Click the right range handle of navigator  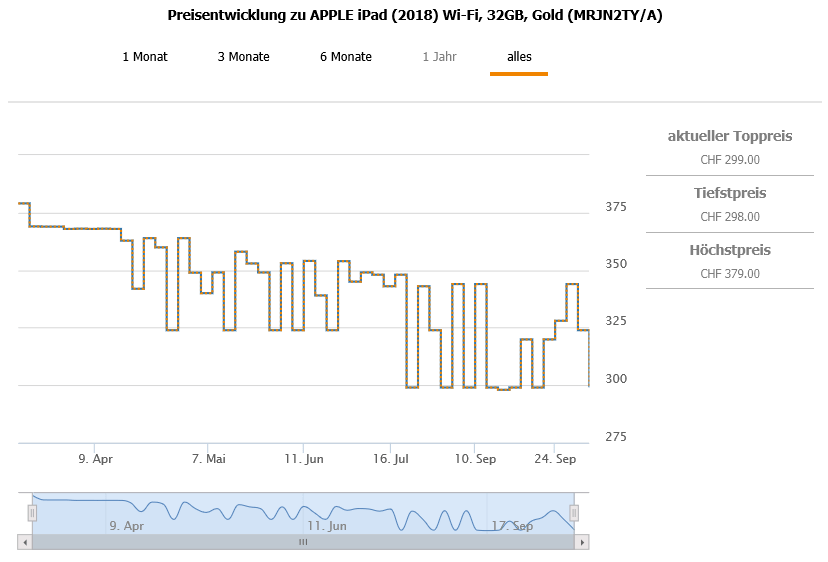click(x=574, y=513)
